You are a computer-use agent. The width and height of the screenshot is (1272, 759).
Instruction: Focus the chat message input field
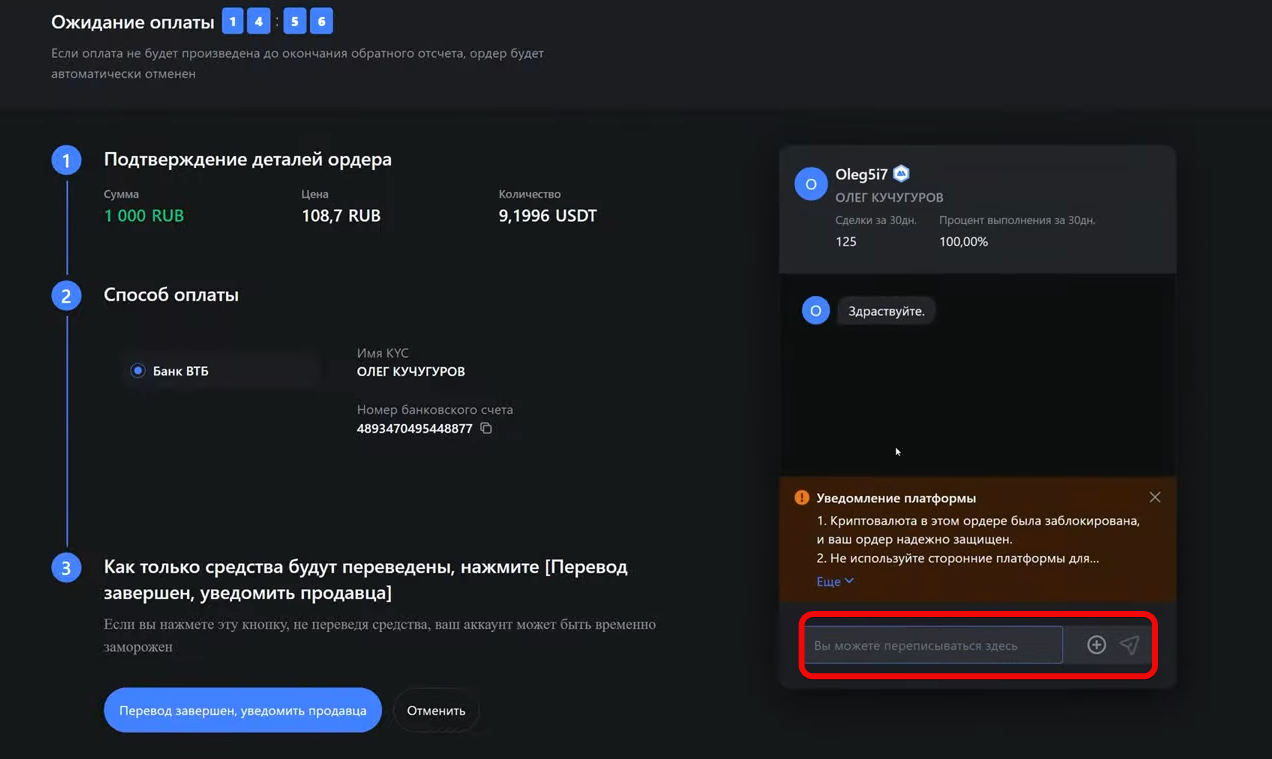(933, 645)
